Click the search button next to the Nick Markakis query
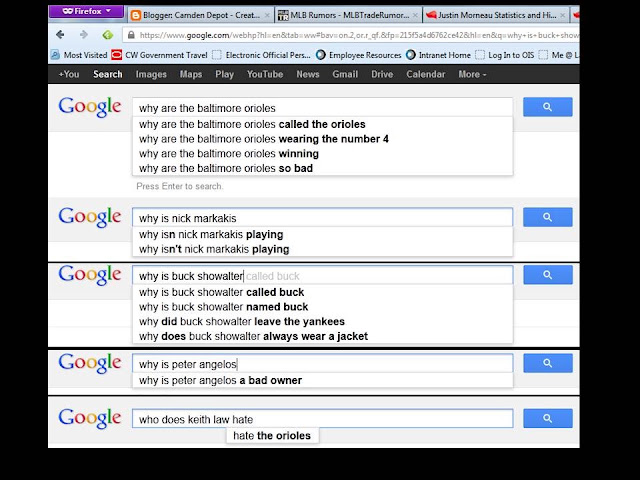The image size is (640, 480). tap(547, 217)
